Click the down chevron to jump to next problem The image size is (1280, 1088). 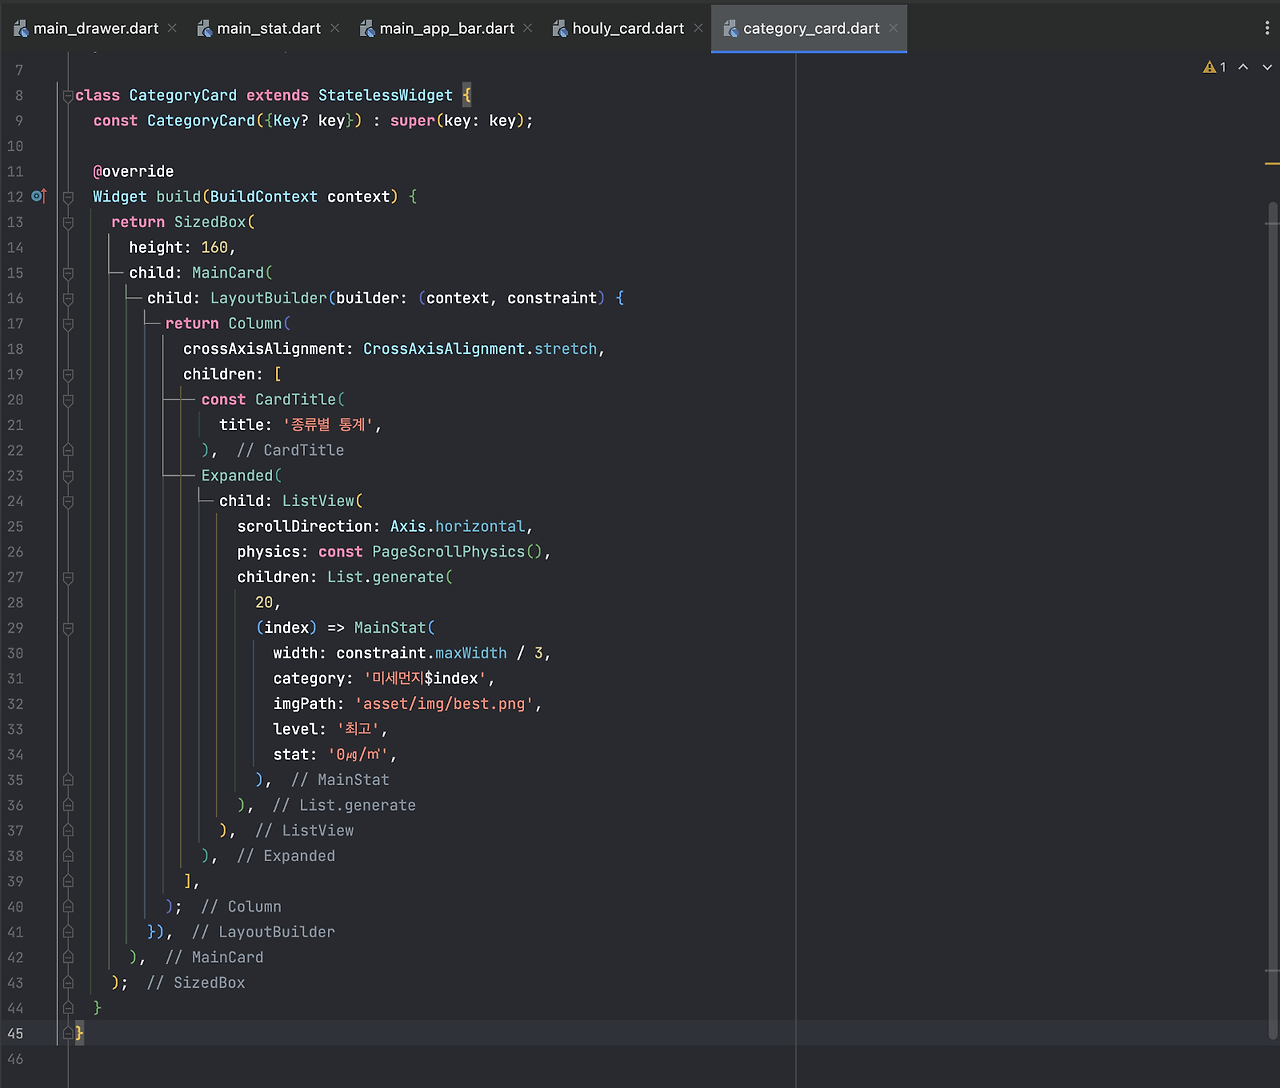pyautogui.click(x=1265, y=66)
